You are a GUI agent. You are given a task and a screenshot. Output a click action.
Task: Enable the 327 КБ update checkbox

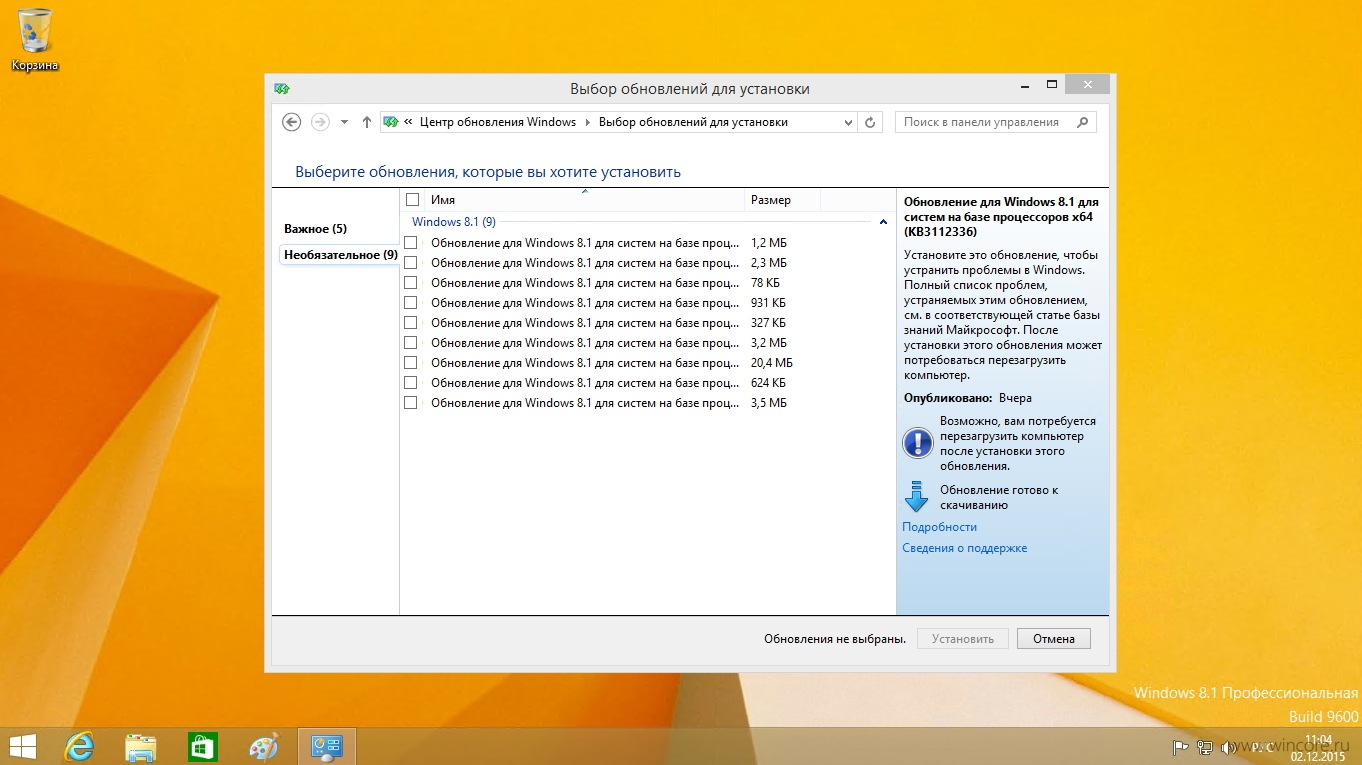410,322
